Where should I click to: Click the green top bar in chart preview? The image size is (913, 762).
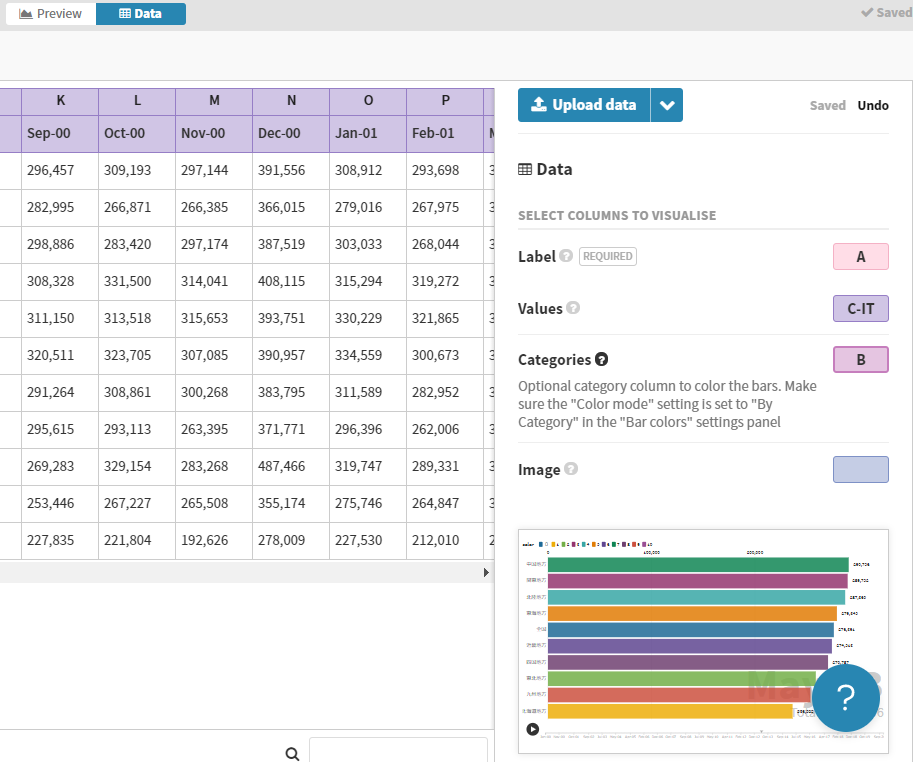[698, 565]
